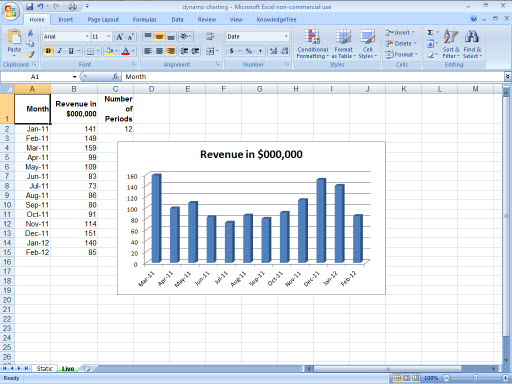The width and height of the screenshot is (512, 384).
Task: Switch to the Insert ribbon tab
Action: [65, 20]
